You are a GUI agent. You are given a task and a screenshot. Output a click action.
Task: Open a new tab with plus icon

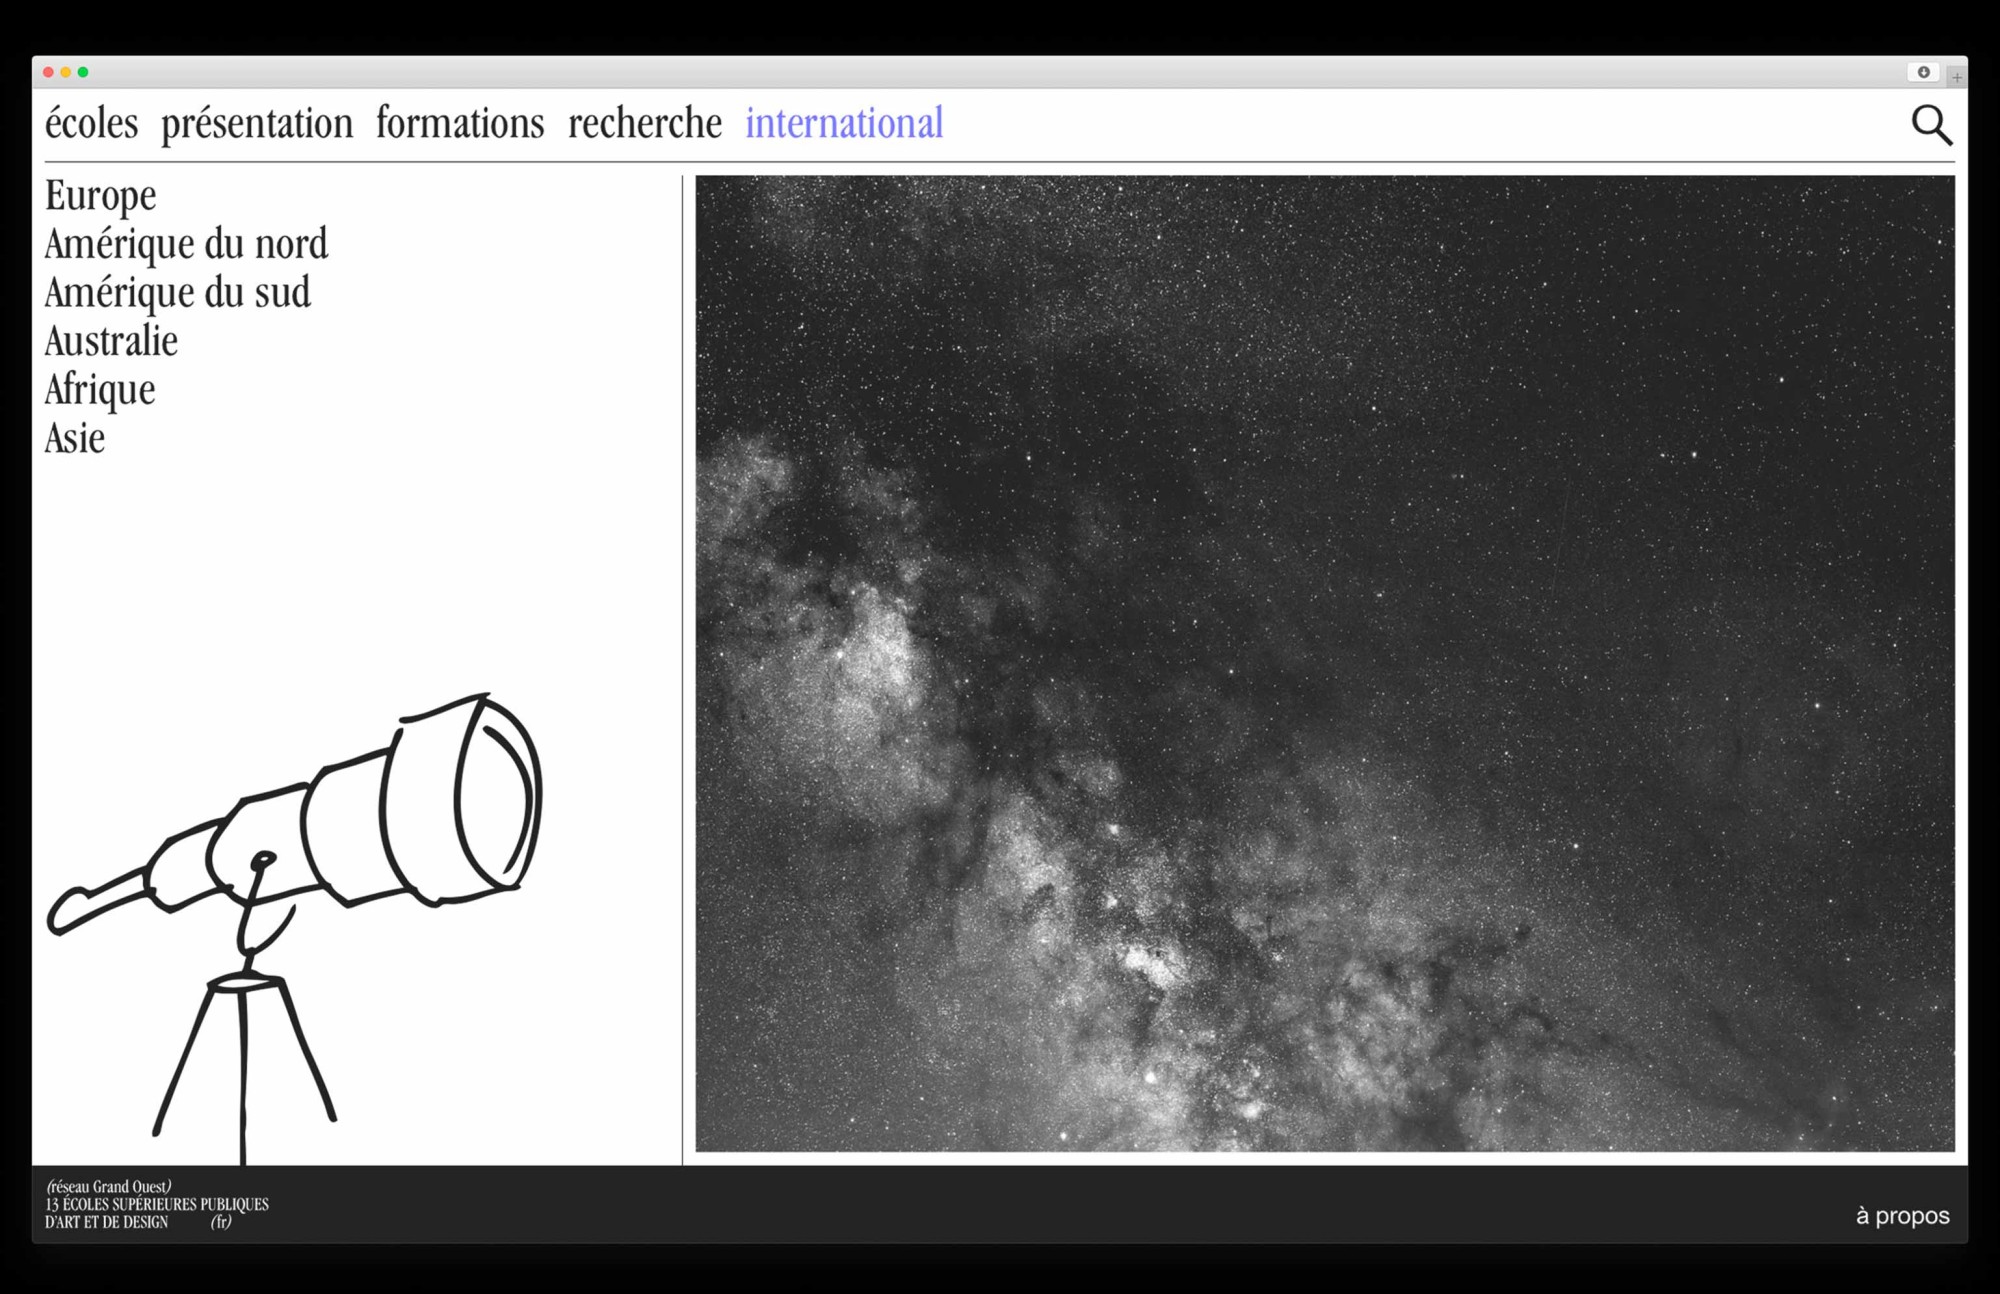1957,77
